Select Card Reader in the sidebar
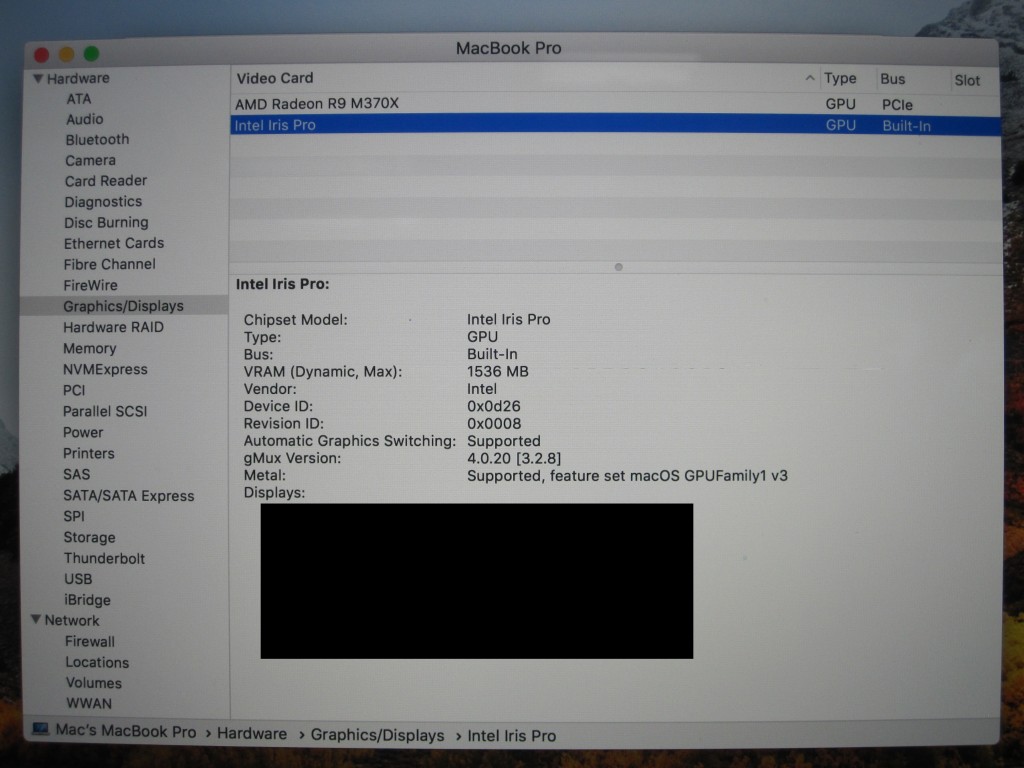 click(106, 180)
